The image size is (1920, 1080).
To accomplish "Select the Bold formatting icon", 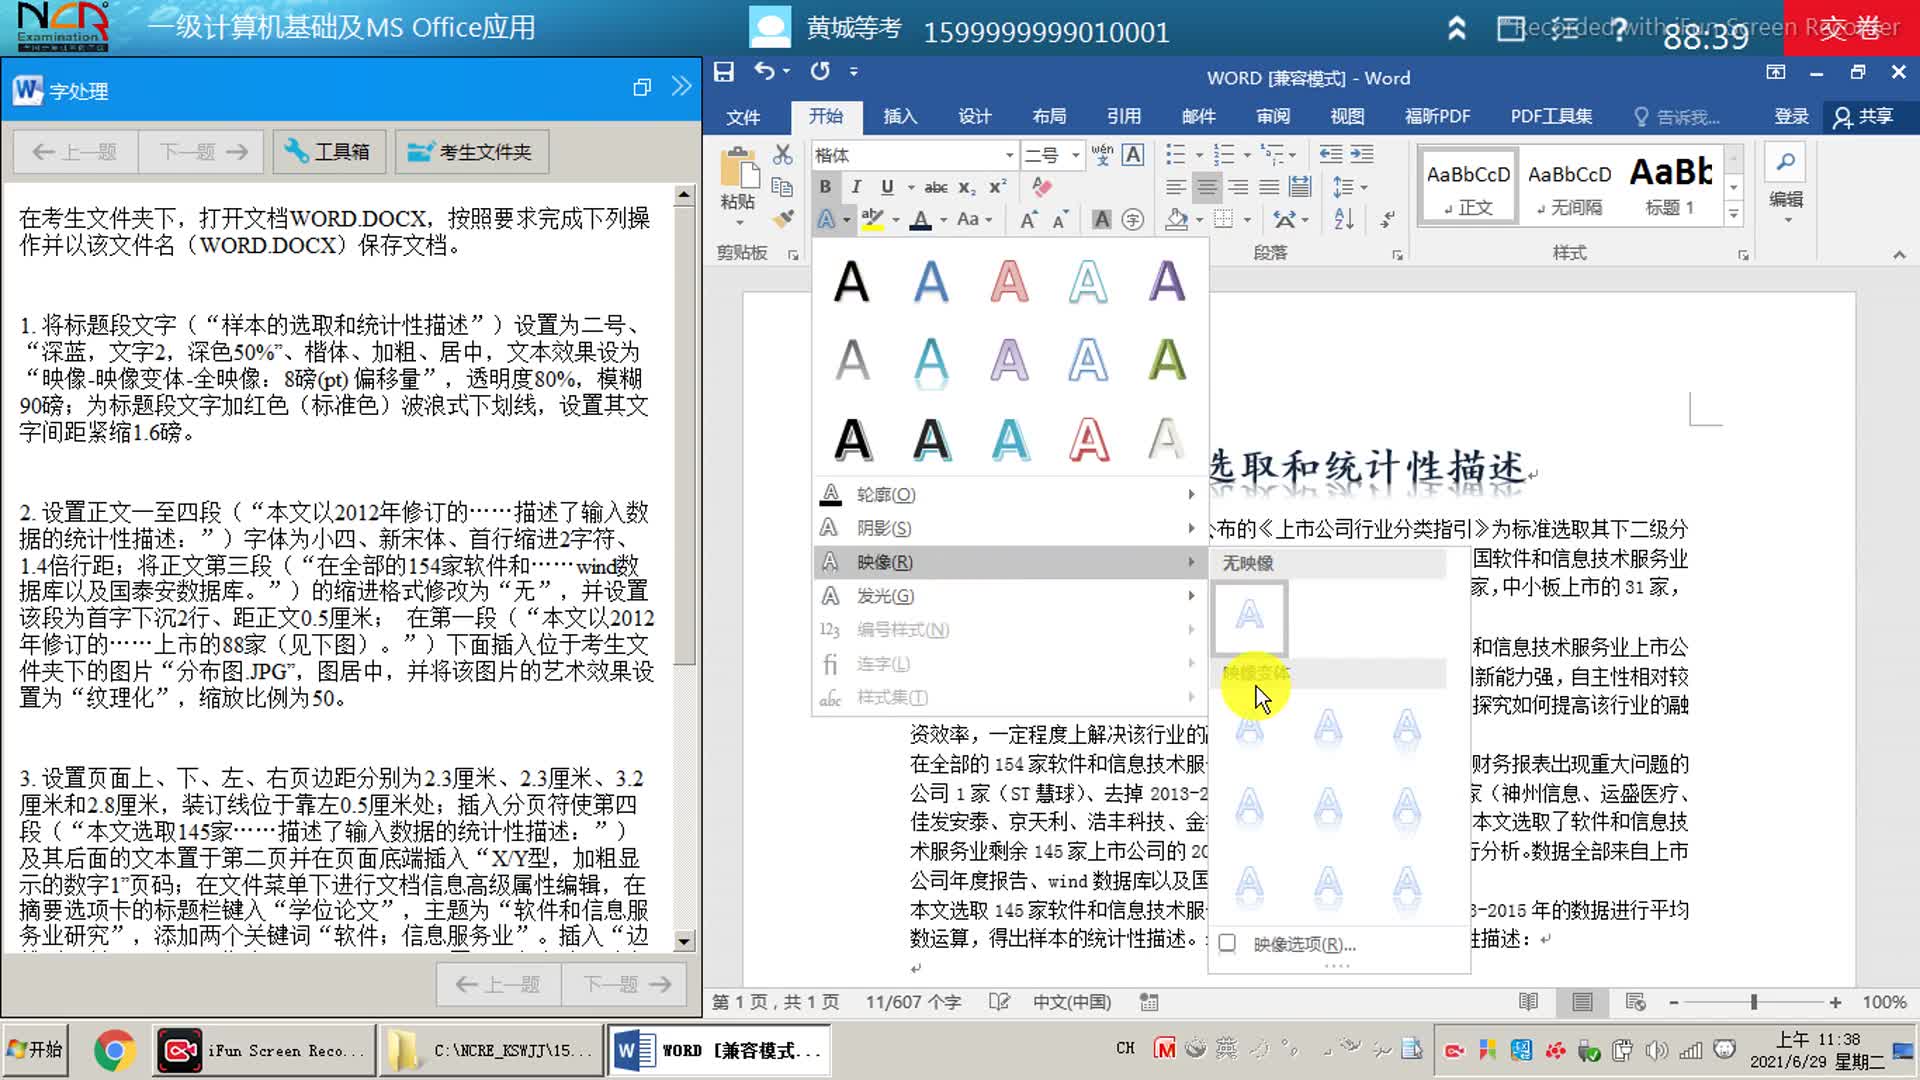I will tap(825, 187).
